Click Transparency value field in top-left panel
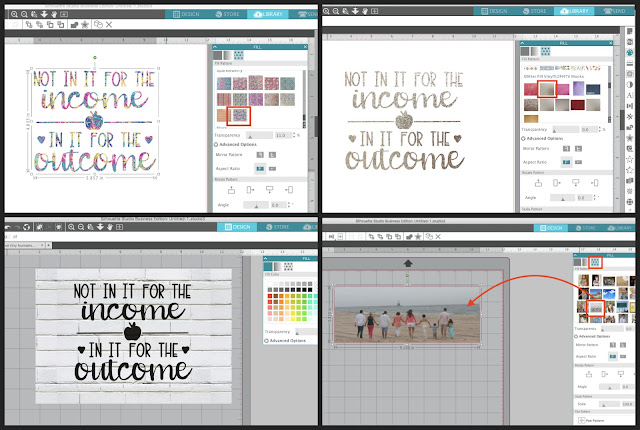This screenshot has width=640, height=430. tap(283, 135)
